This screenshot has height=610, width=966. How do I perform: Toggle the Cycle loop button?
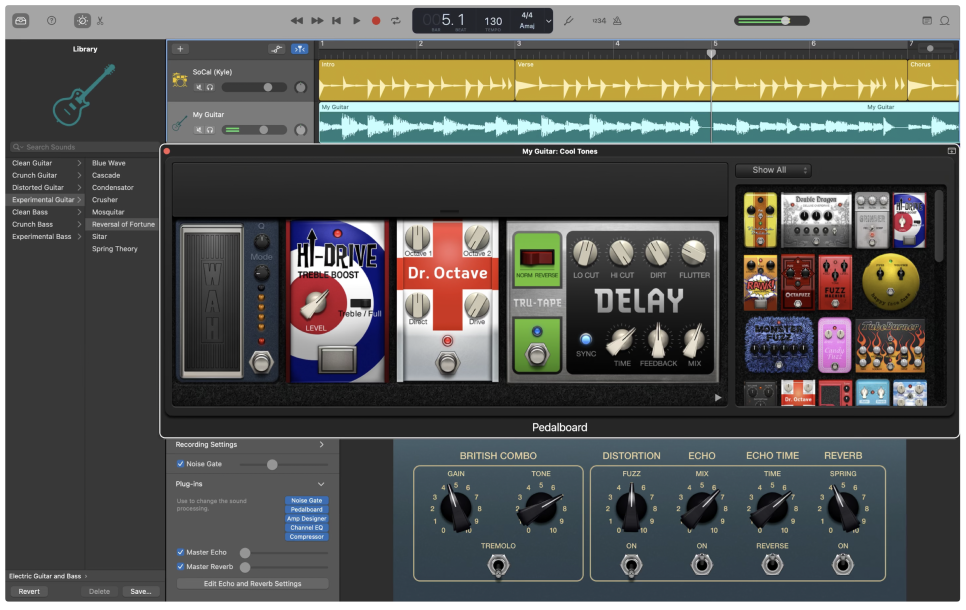pyautogui.click(x=396, y=20)
